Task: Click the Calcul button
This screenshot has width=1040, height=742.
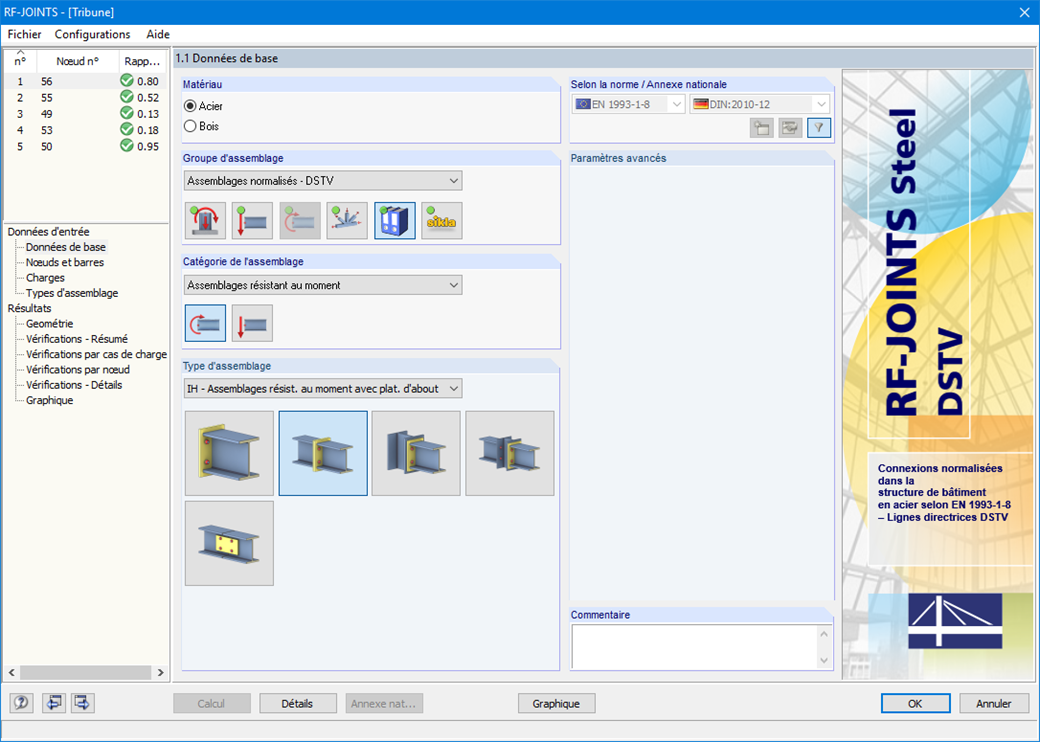Action: point(212,704)
